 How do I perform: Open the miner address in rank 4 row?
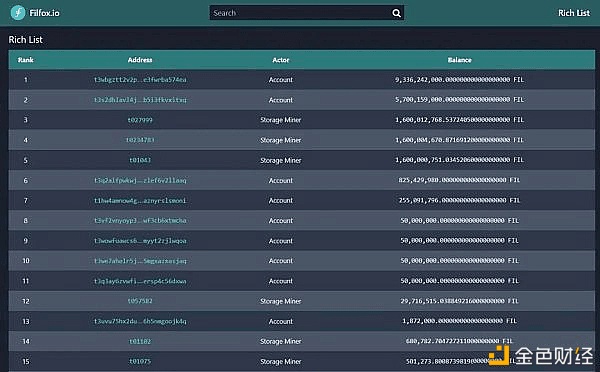(x=140, y=140)
